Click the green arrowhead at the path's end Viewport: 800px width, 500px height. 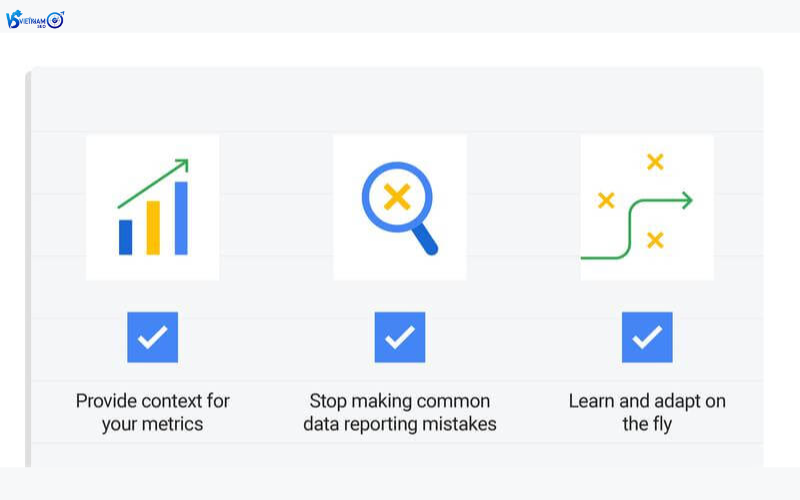(686, 201)
